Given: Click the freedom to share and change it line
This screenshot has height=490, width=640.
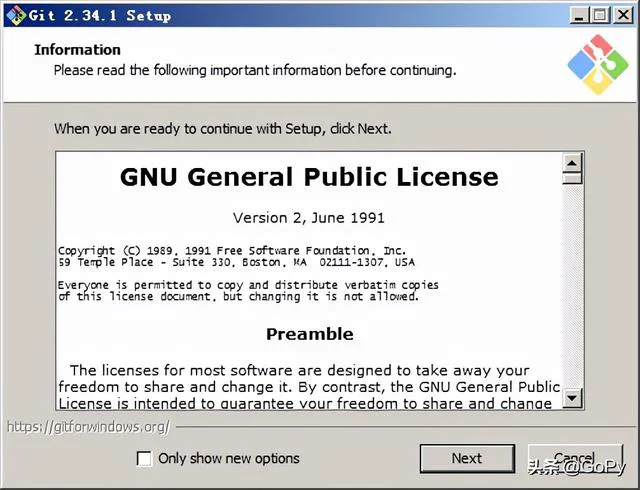Looking at the screenshot, I should [x=309, y=387].
